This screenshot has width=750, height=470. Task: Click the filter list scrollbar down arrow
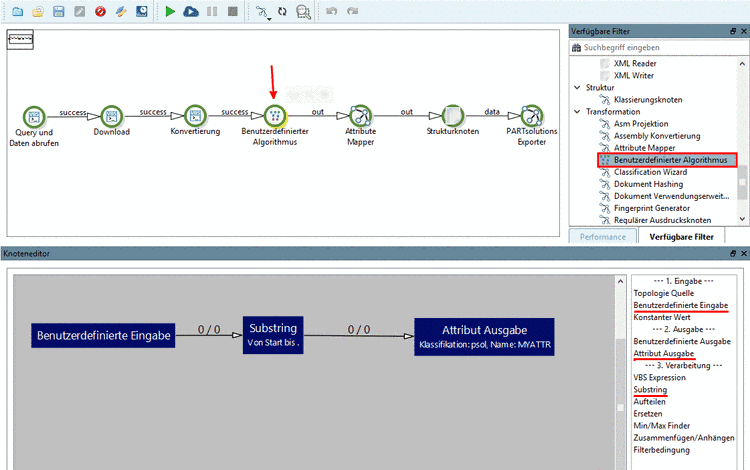pyautogui.click(x=742, y=219)
